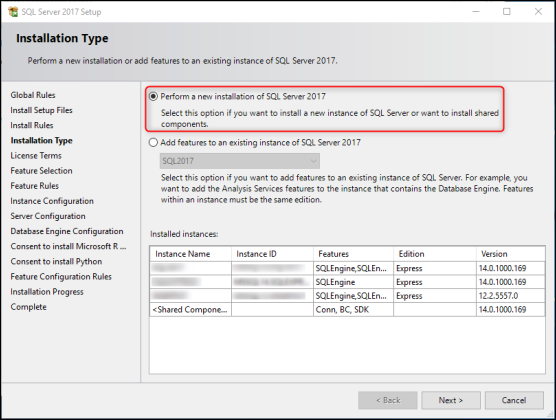
Task: Open the SQL2017 instance dropdown
Action: click(240, 161)
